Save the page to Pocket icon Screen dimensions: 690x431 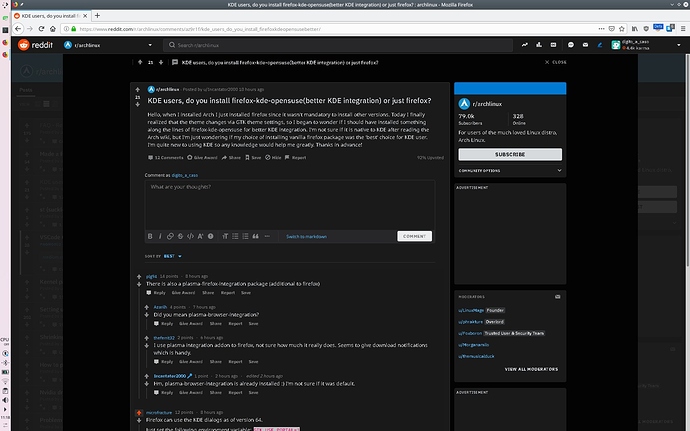612,29
